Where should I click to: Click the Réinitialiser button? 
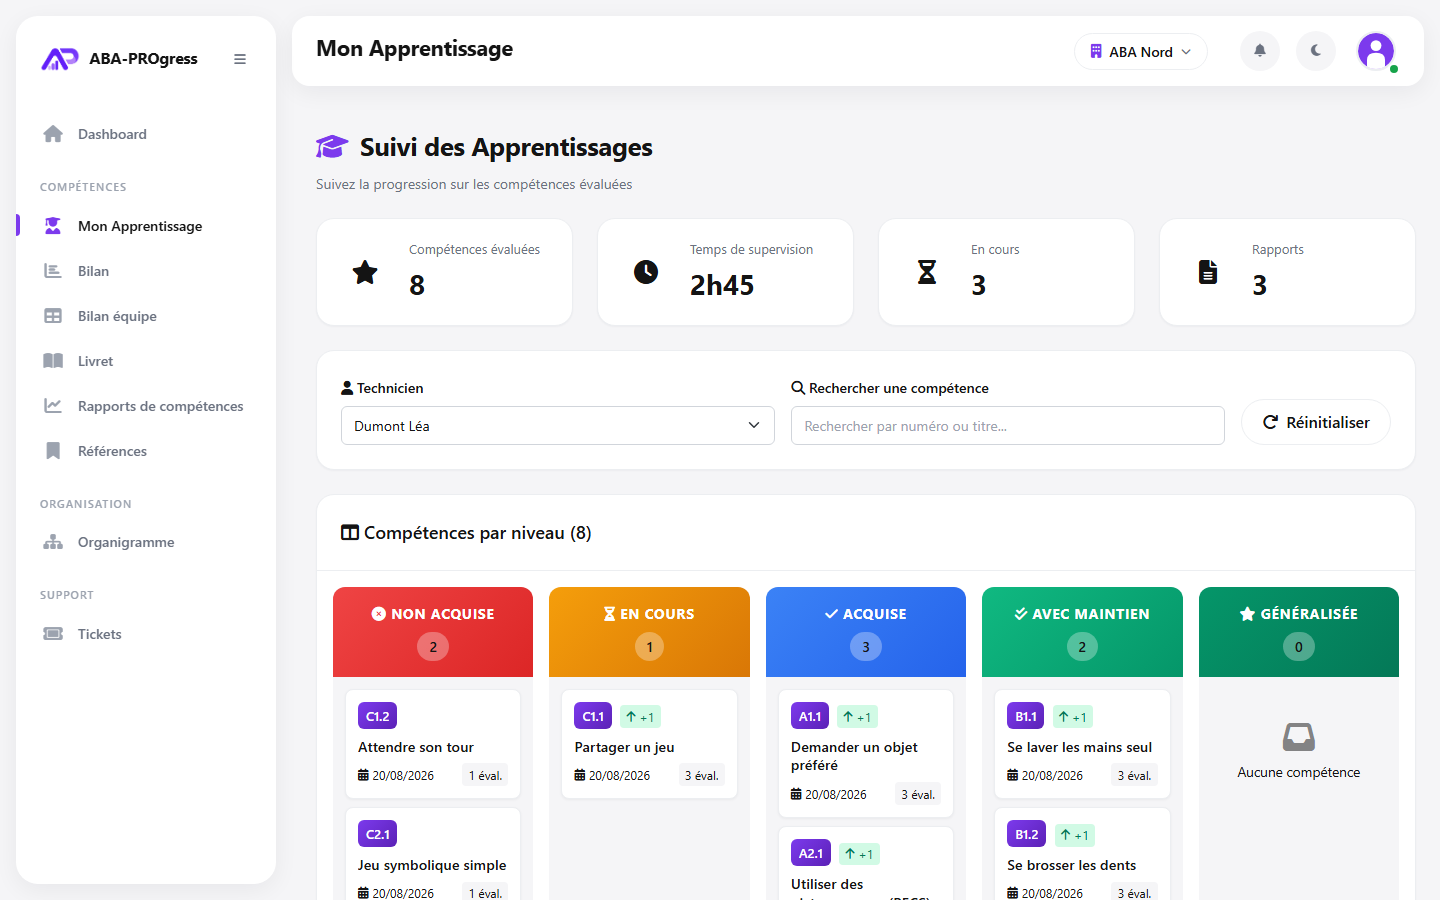point(1316,422)
